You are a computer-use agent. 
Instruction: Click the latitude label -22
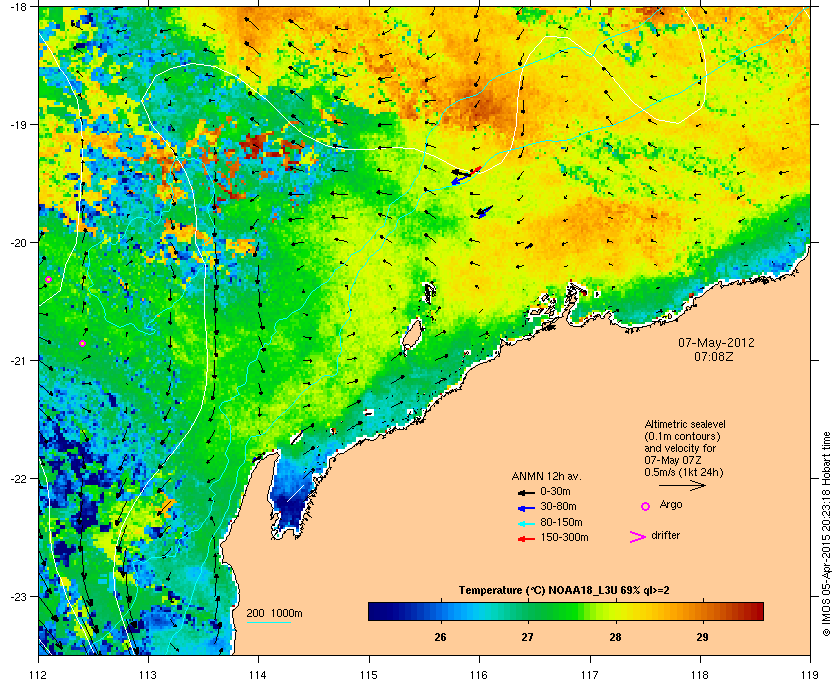[18, 479]
